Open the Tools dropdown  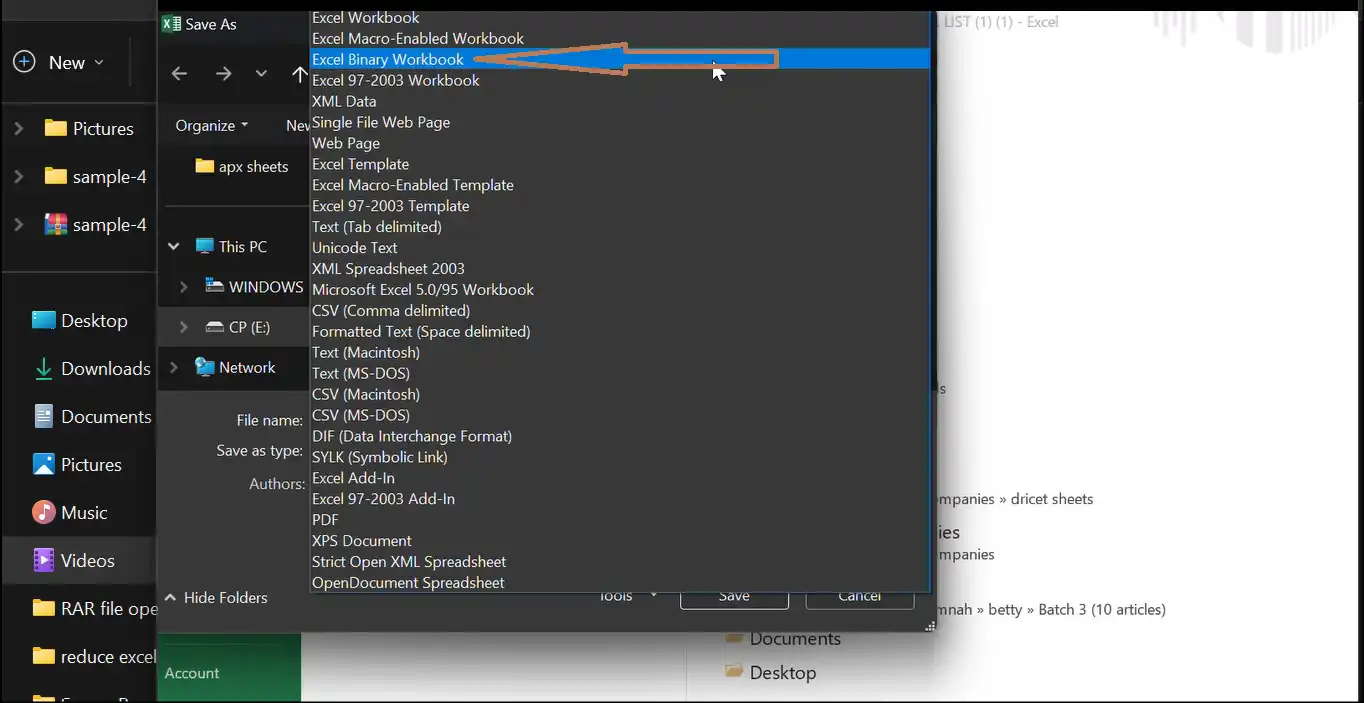628,596
